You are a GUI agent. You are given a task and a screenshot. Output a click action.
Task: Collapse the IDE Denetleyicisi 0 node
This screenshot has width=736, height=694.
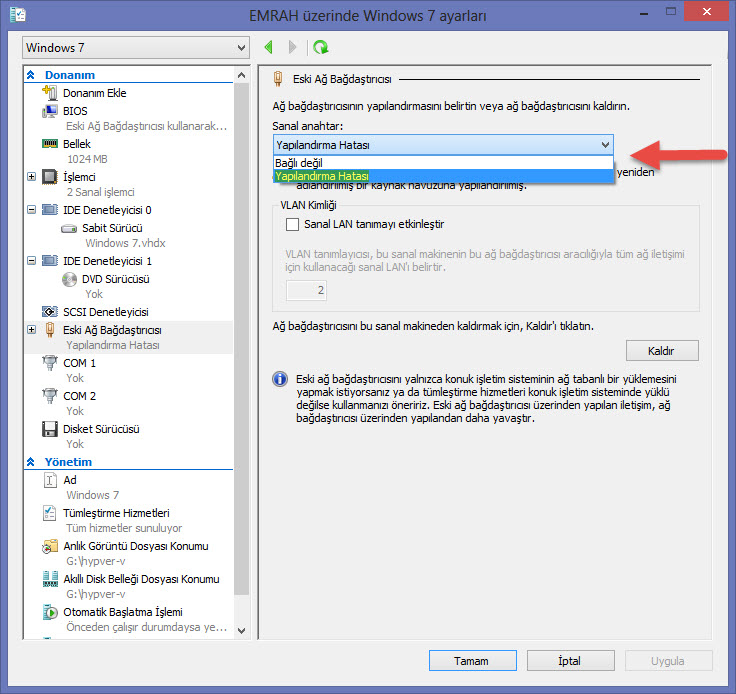(31, 210)
